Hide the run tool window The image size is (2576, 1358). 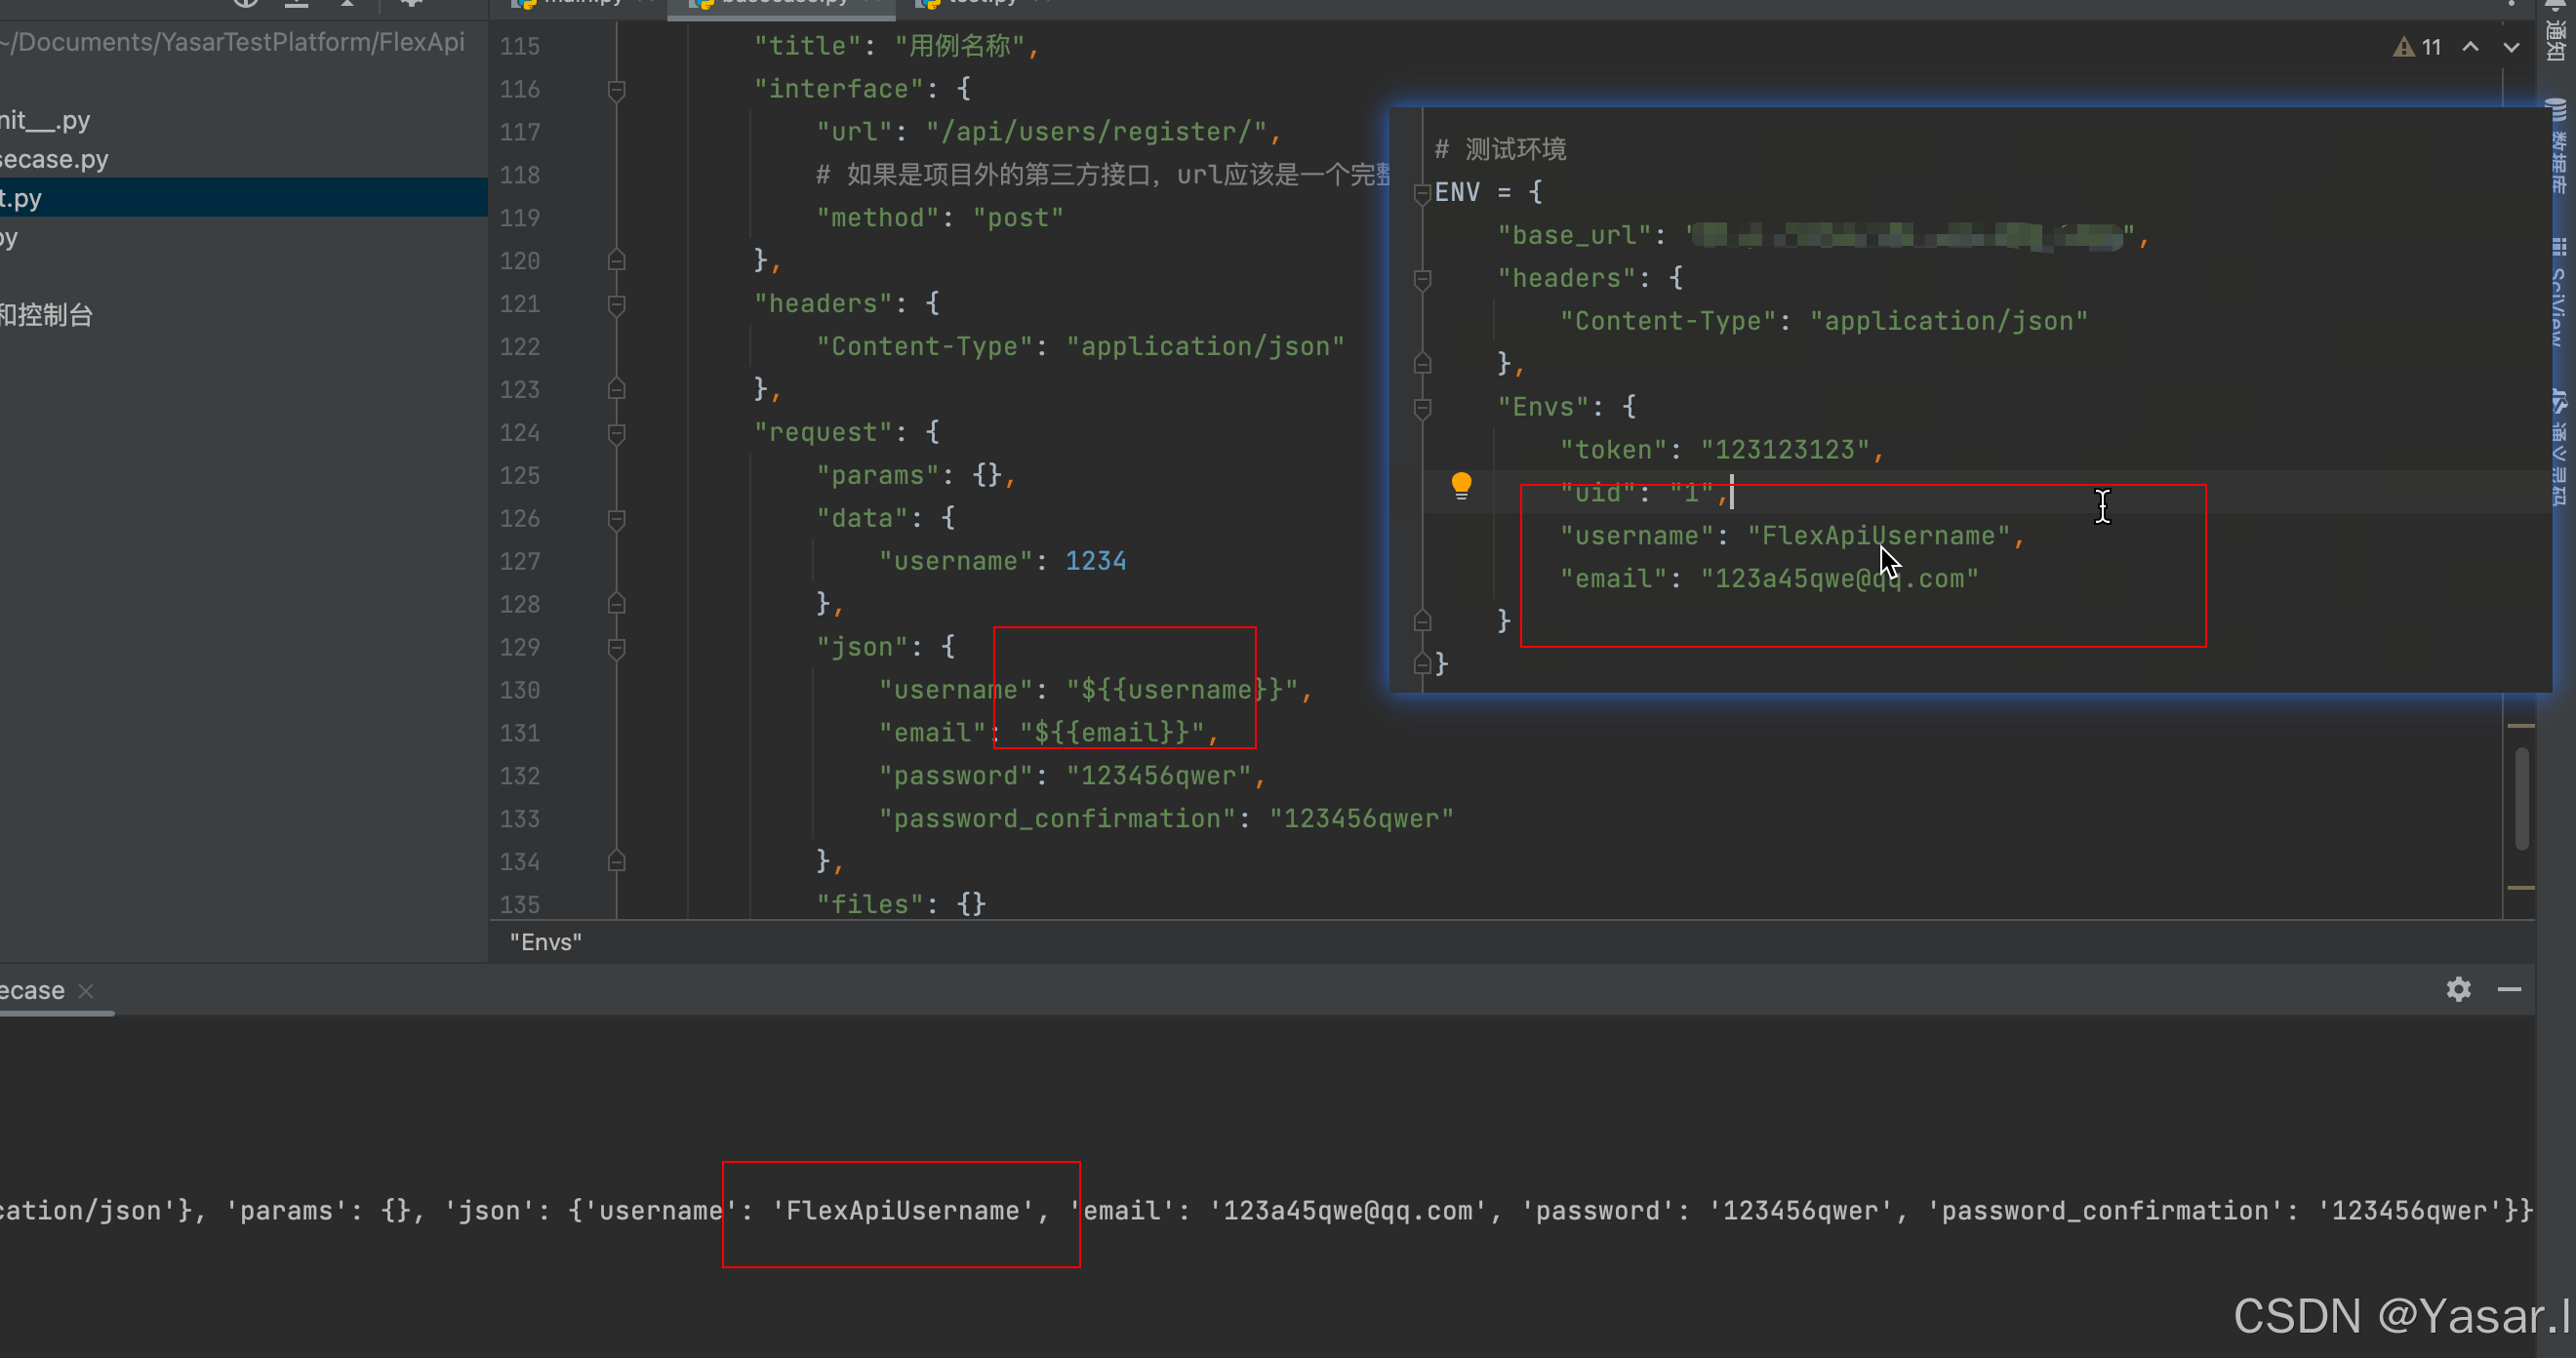2509,989
